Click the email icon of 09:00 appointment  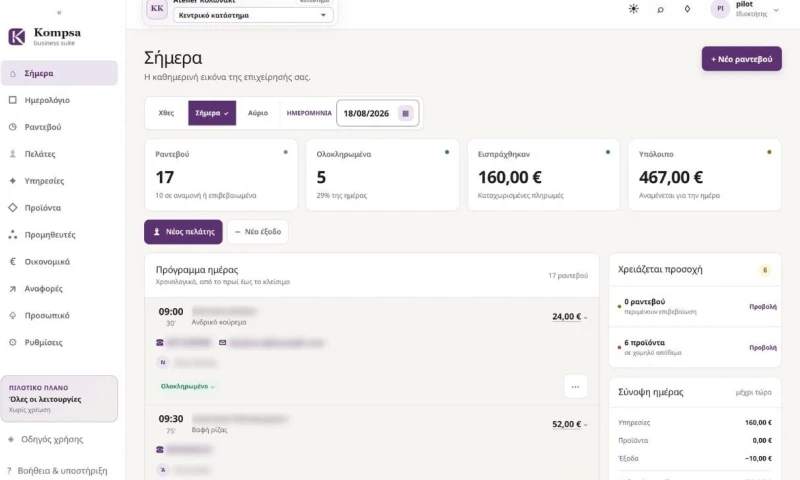point(222,343)
